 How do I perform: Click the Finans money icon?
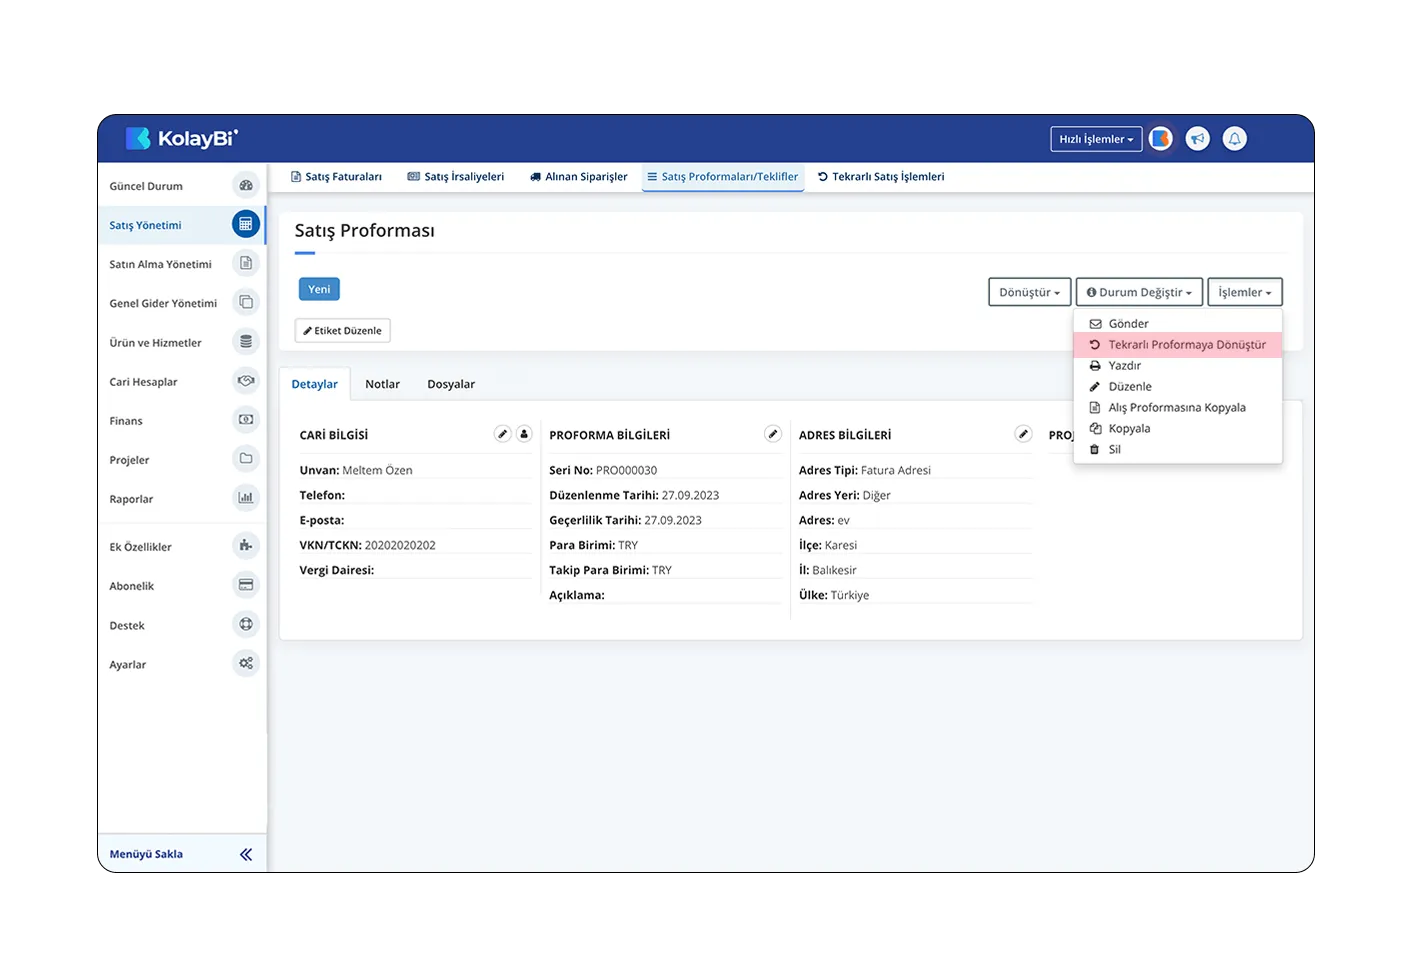pyautogui.click(x=246, y=420)
